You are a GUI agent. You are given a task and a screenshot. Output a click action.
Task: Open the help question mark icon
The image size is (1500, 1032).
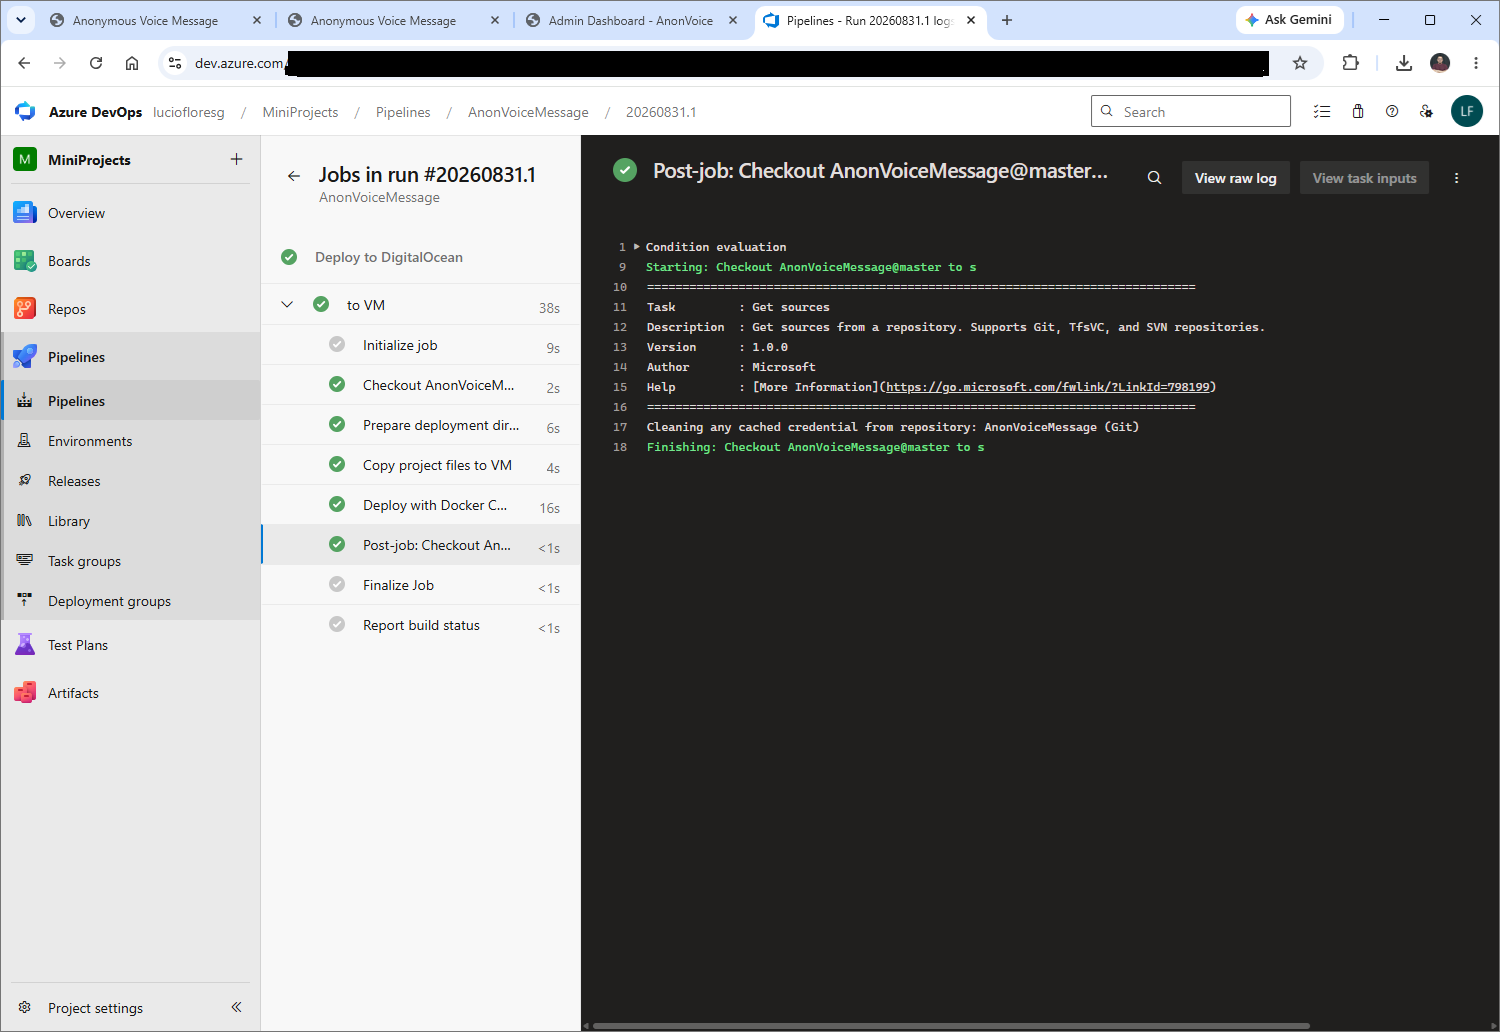[1392, 111]
